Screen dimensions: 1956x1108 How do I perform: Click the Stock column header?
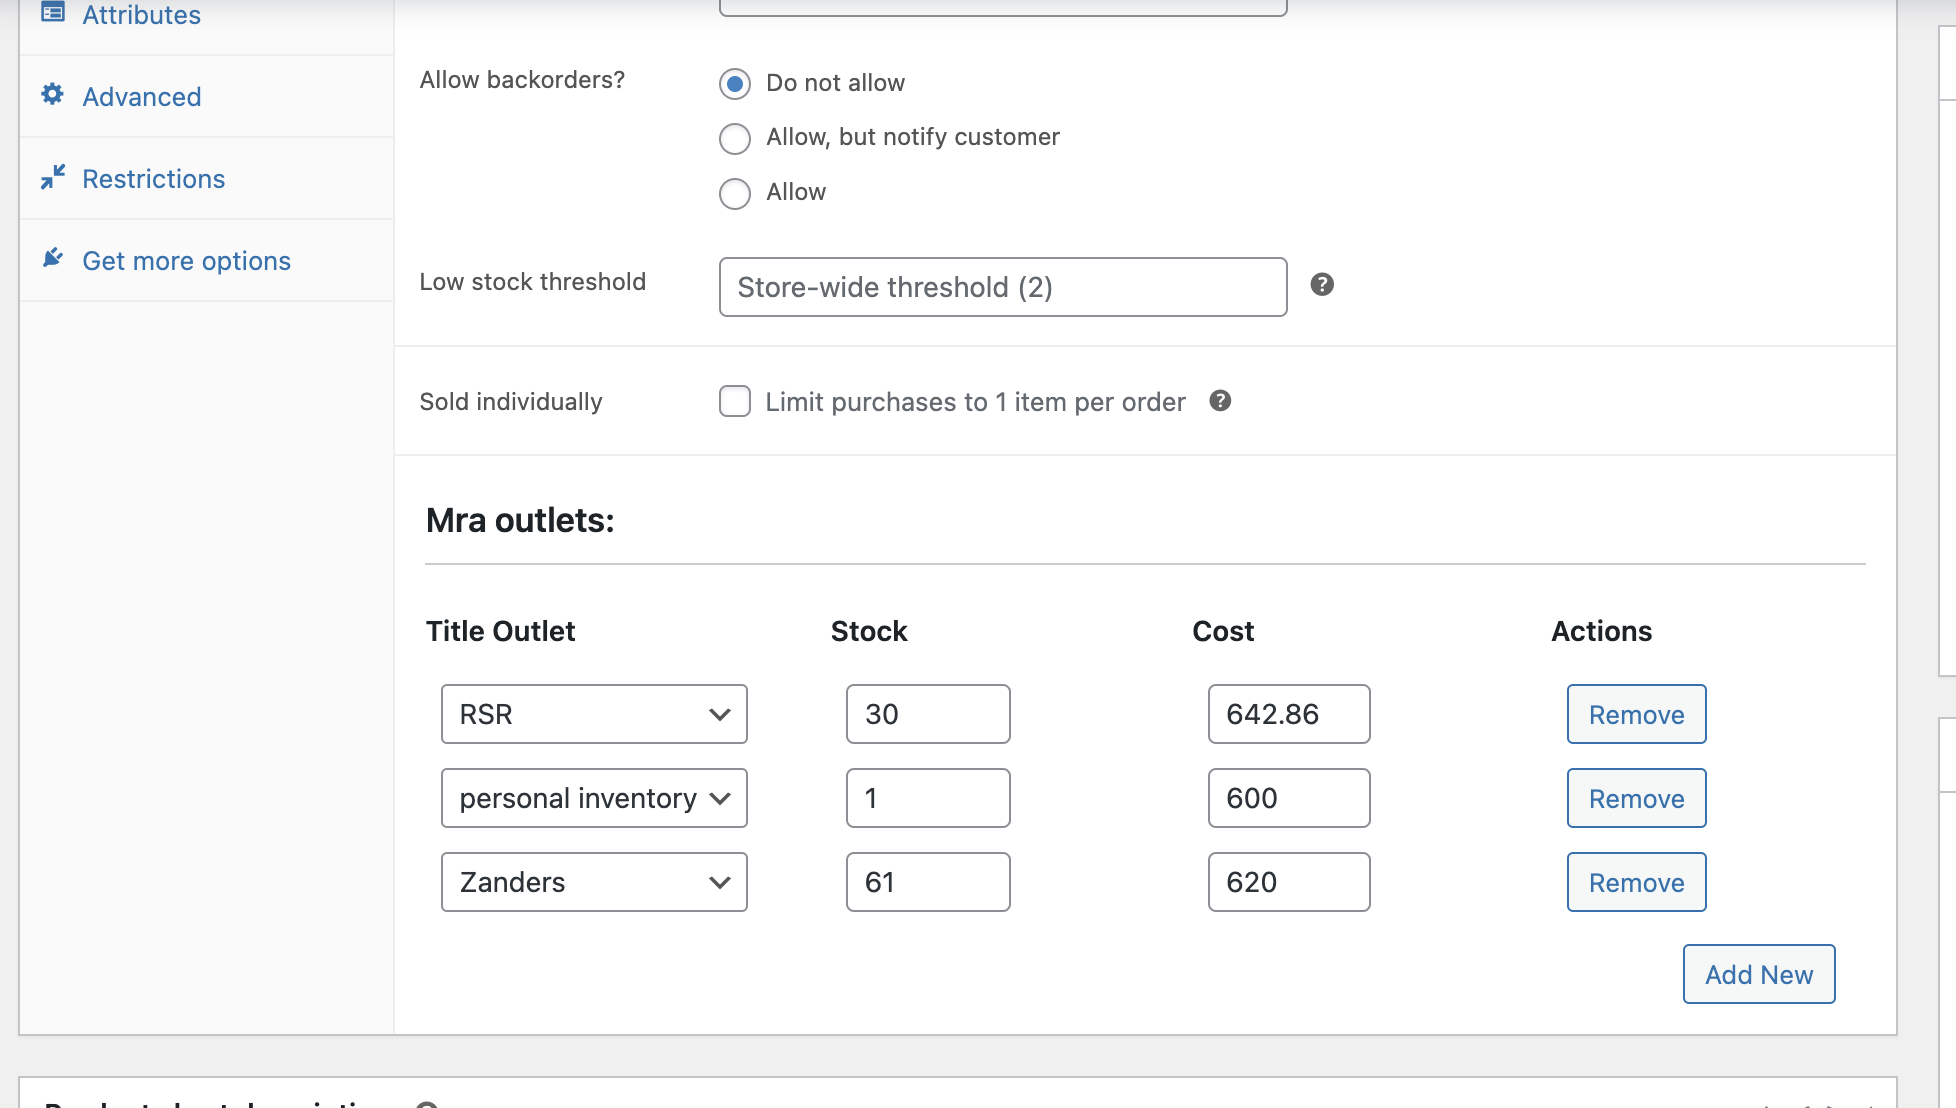[x=869, y=631]
